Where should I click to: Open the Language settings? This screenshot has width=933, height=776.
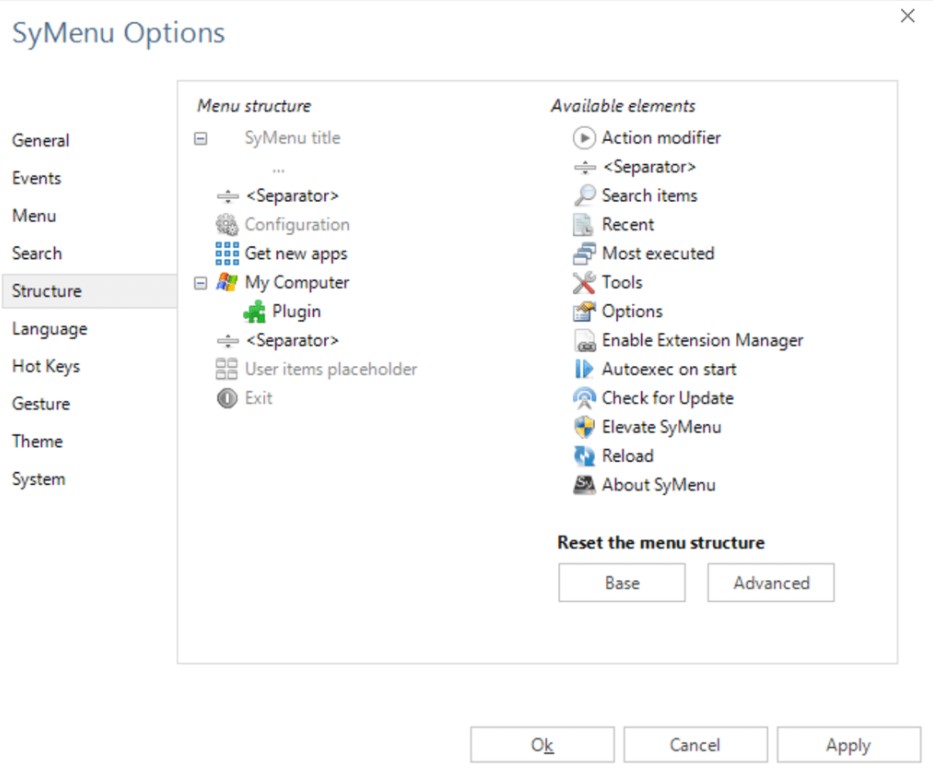click(x=49, y=329)
